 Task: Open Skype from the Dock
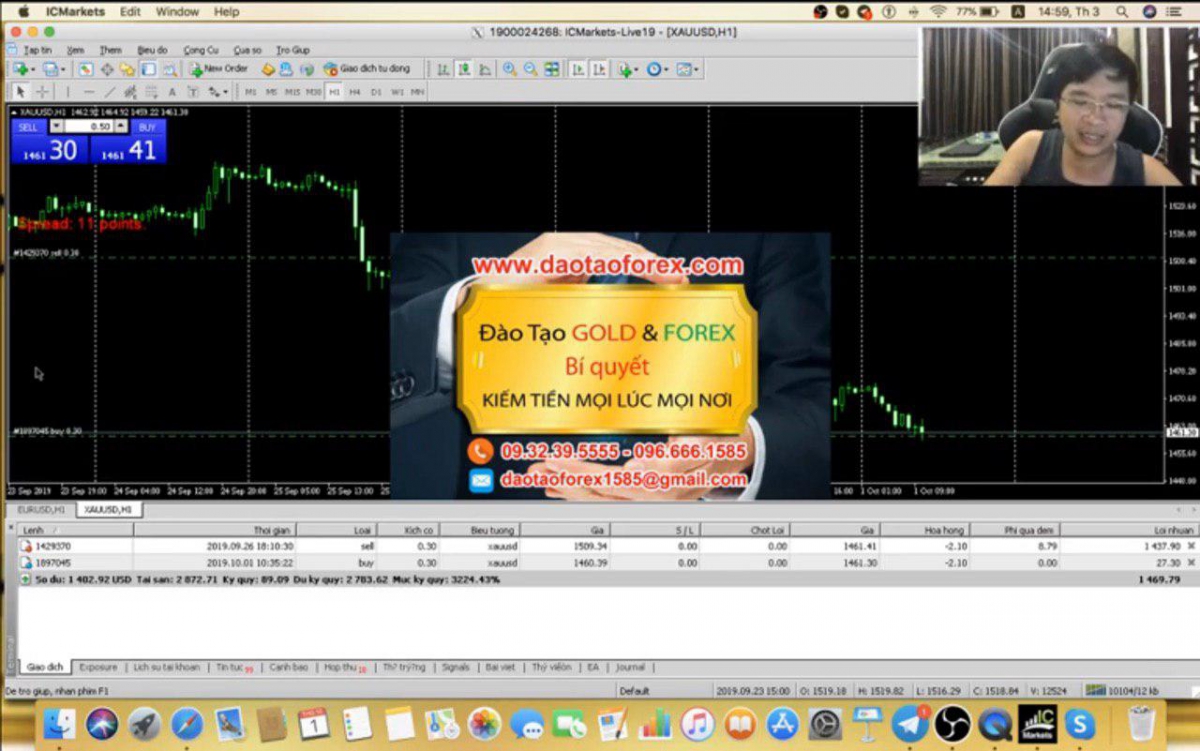(x=1080, y=723)
